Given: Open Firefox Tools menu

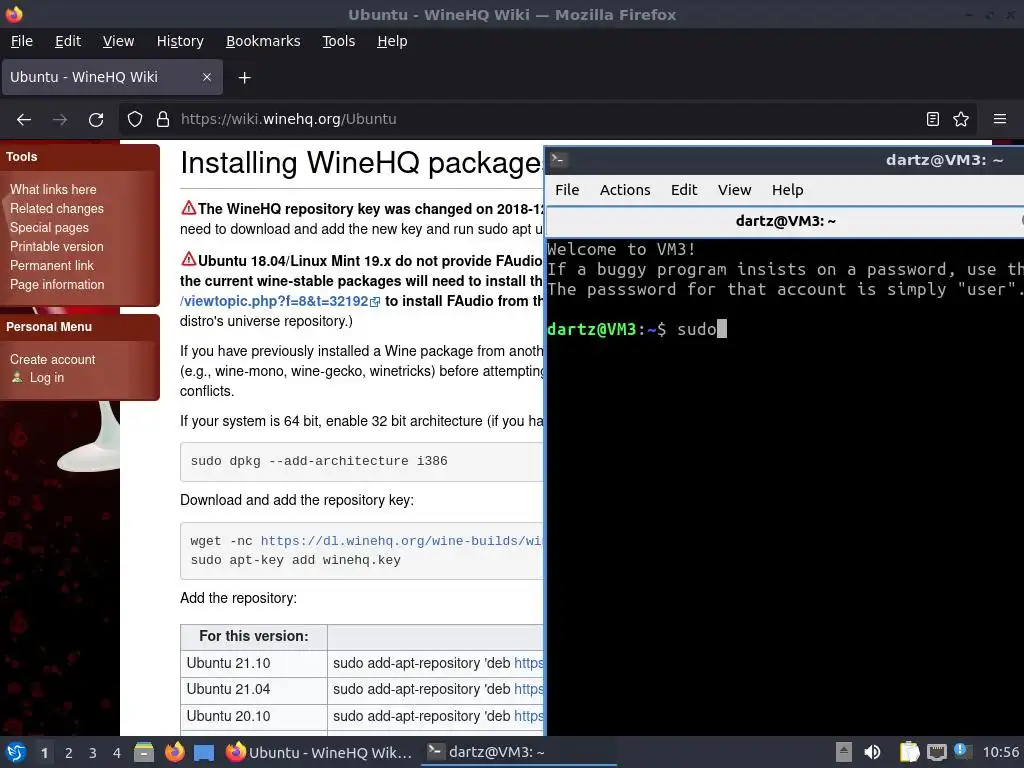Looking at the screenshot, I should (x=338, y=41).
